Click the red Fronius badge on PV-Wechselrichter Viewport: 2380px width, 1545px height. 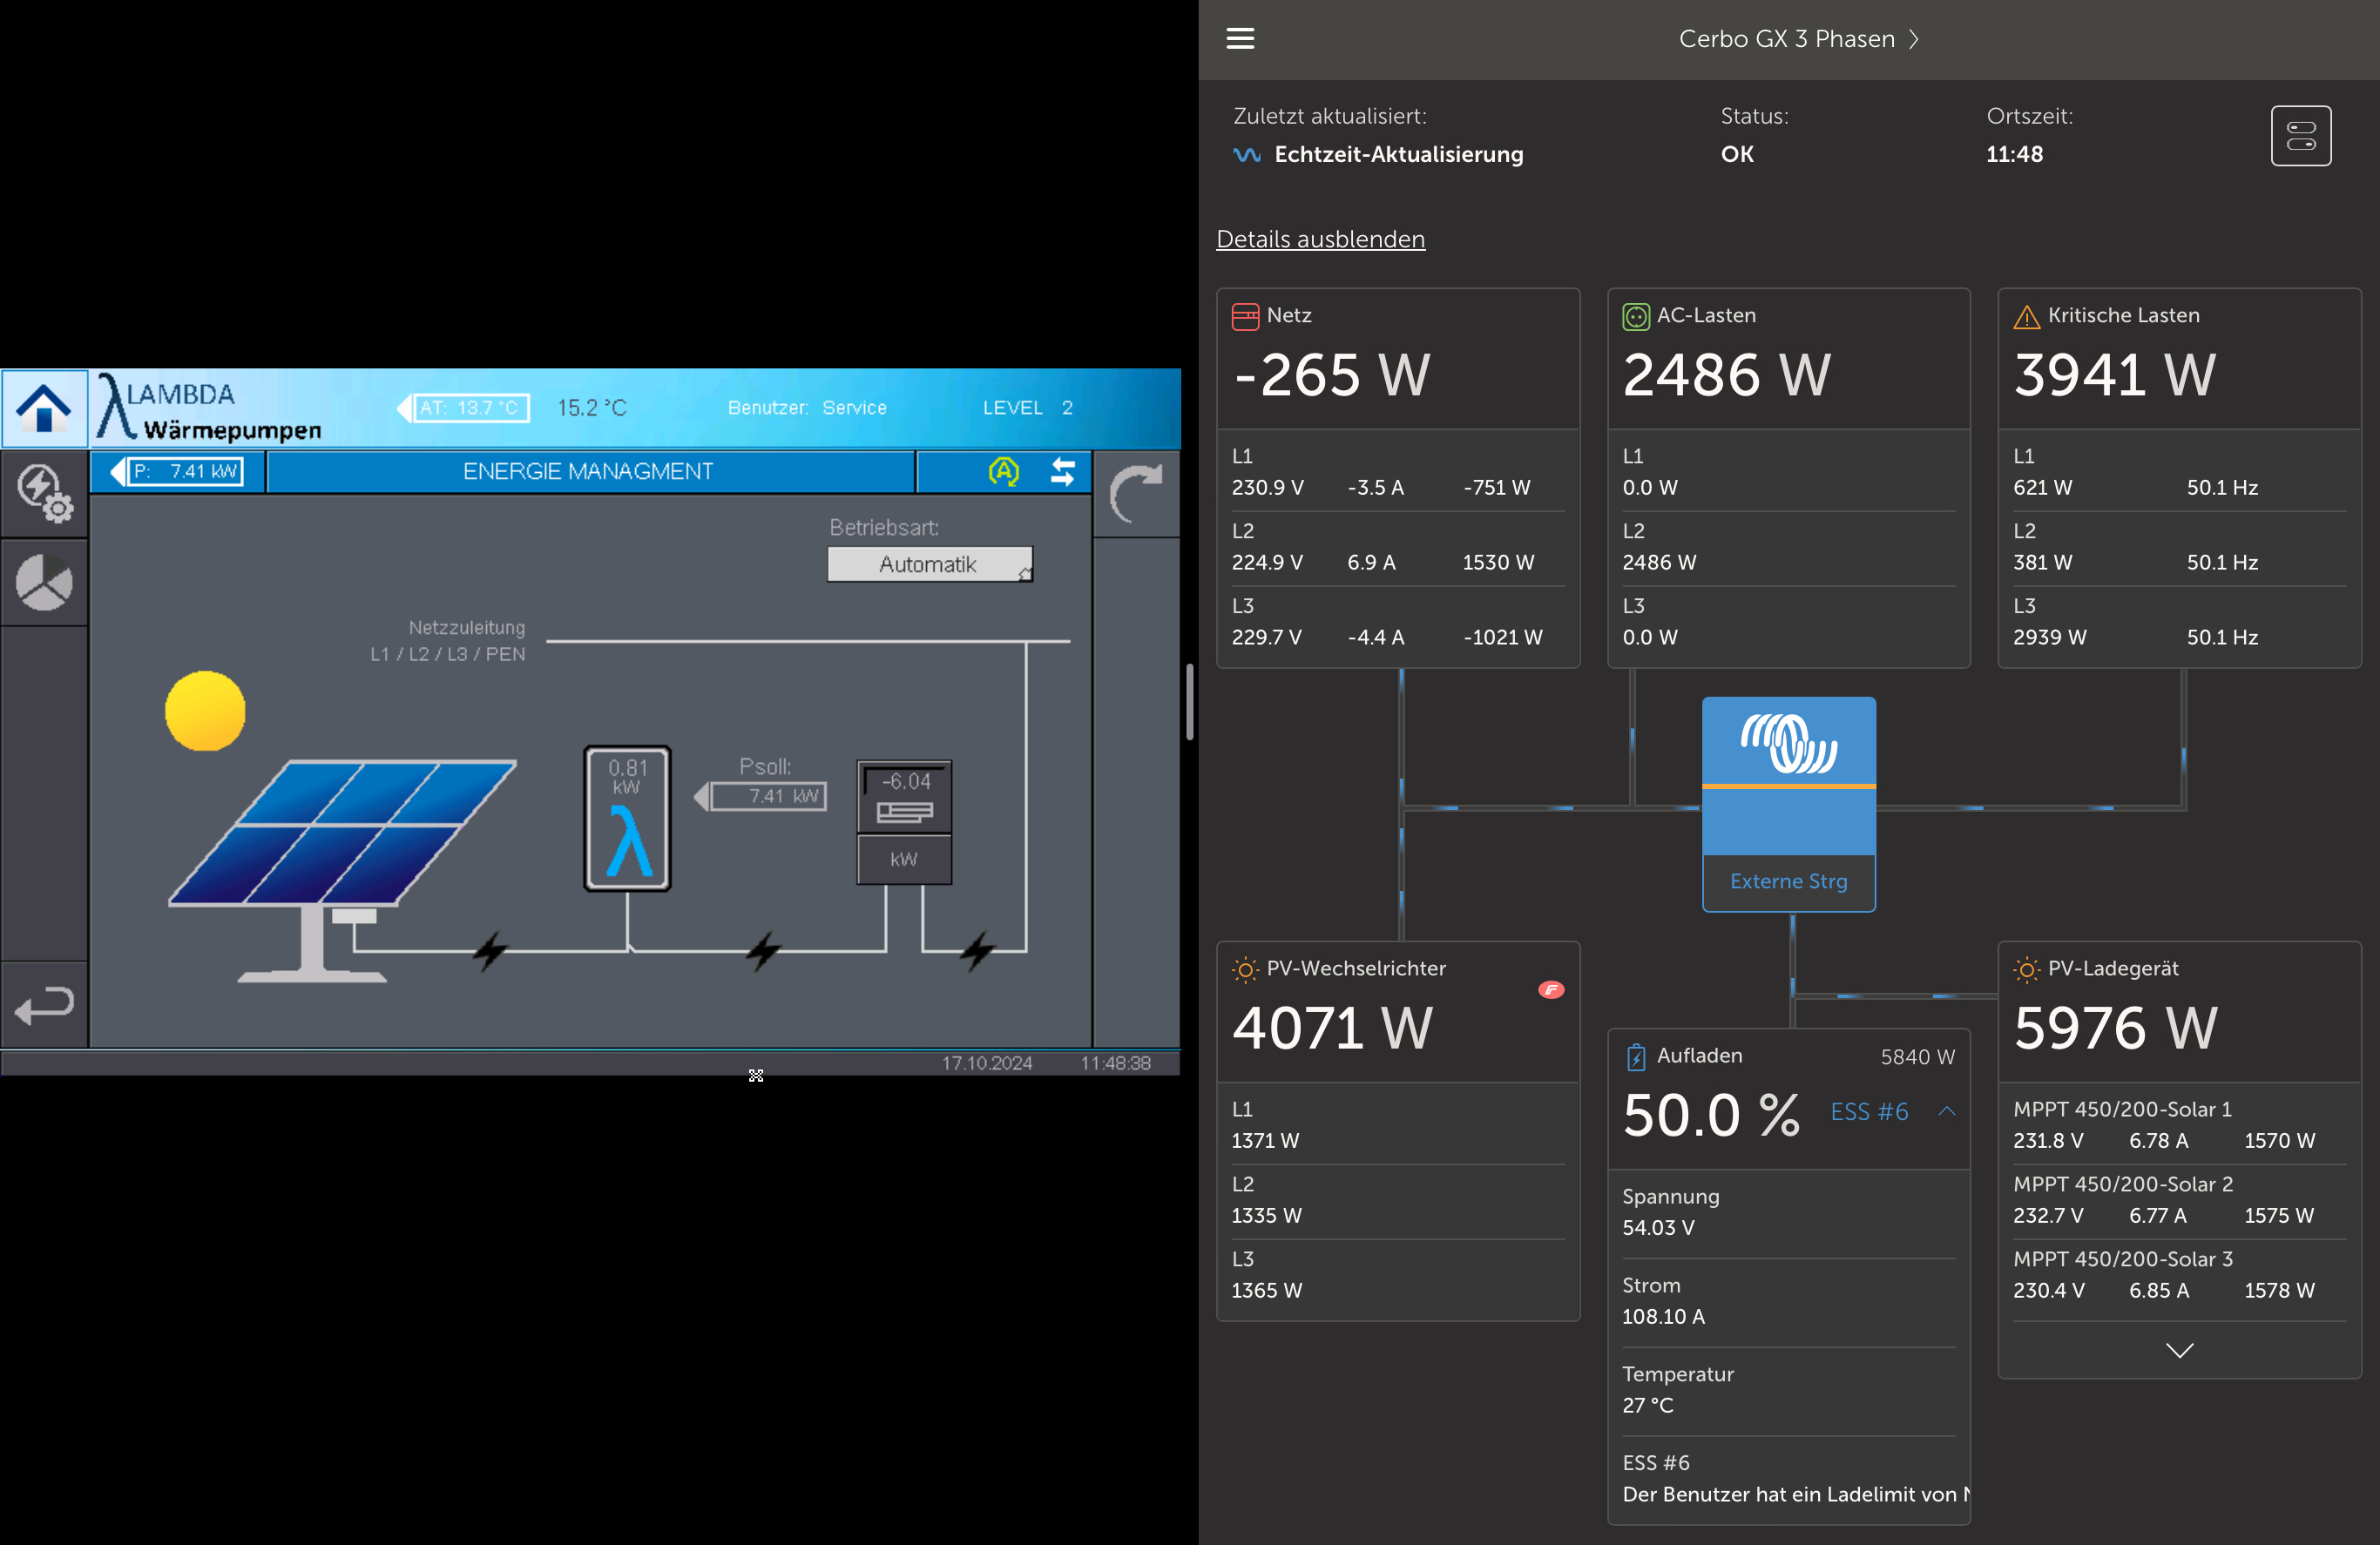tap(1551, 989)
